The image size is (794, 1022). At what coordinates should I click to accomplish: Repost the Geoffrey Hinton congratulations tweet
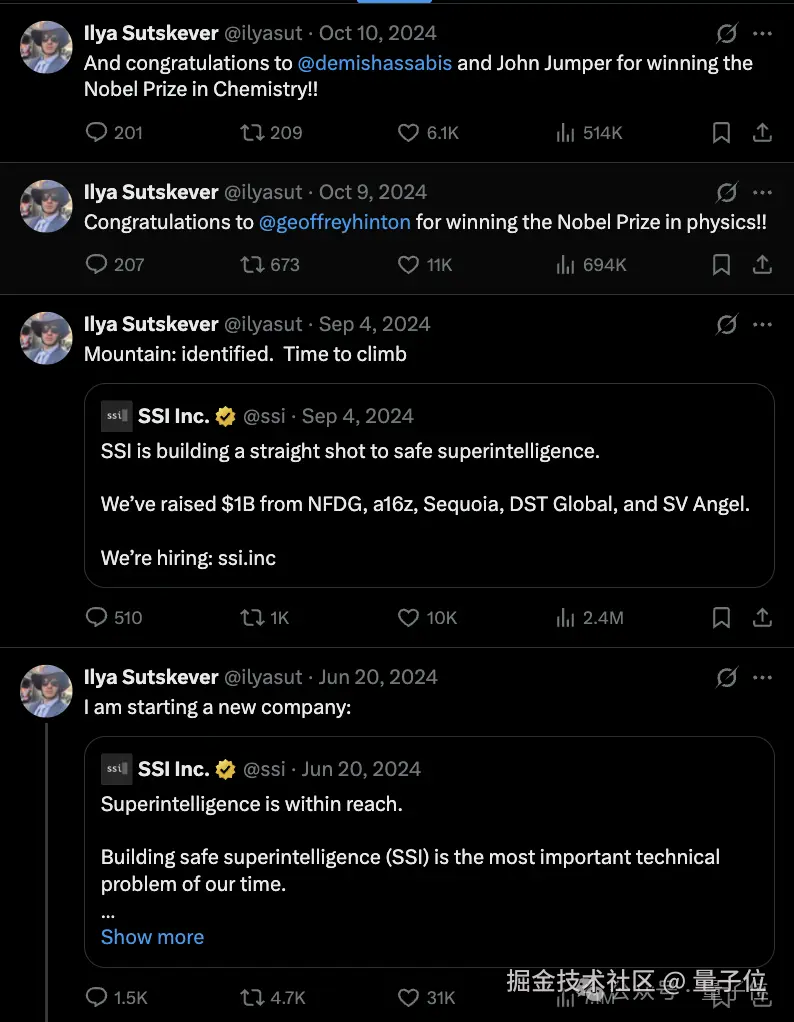tap(253, 264)
